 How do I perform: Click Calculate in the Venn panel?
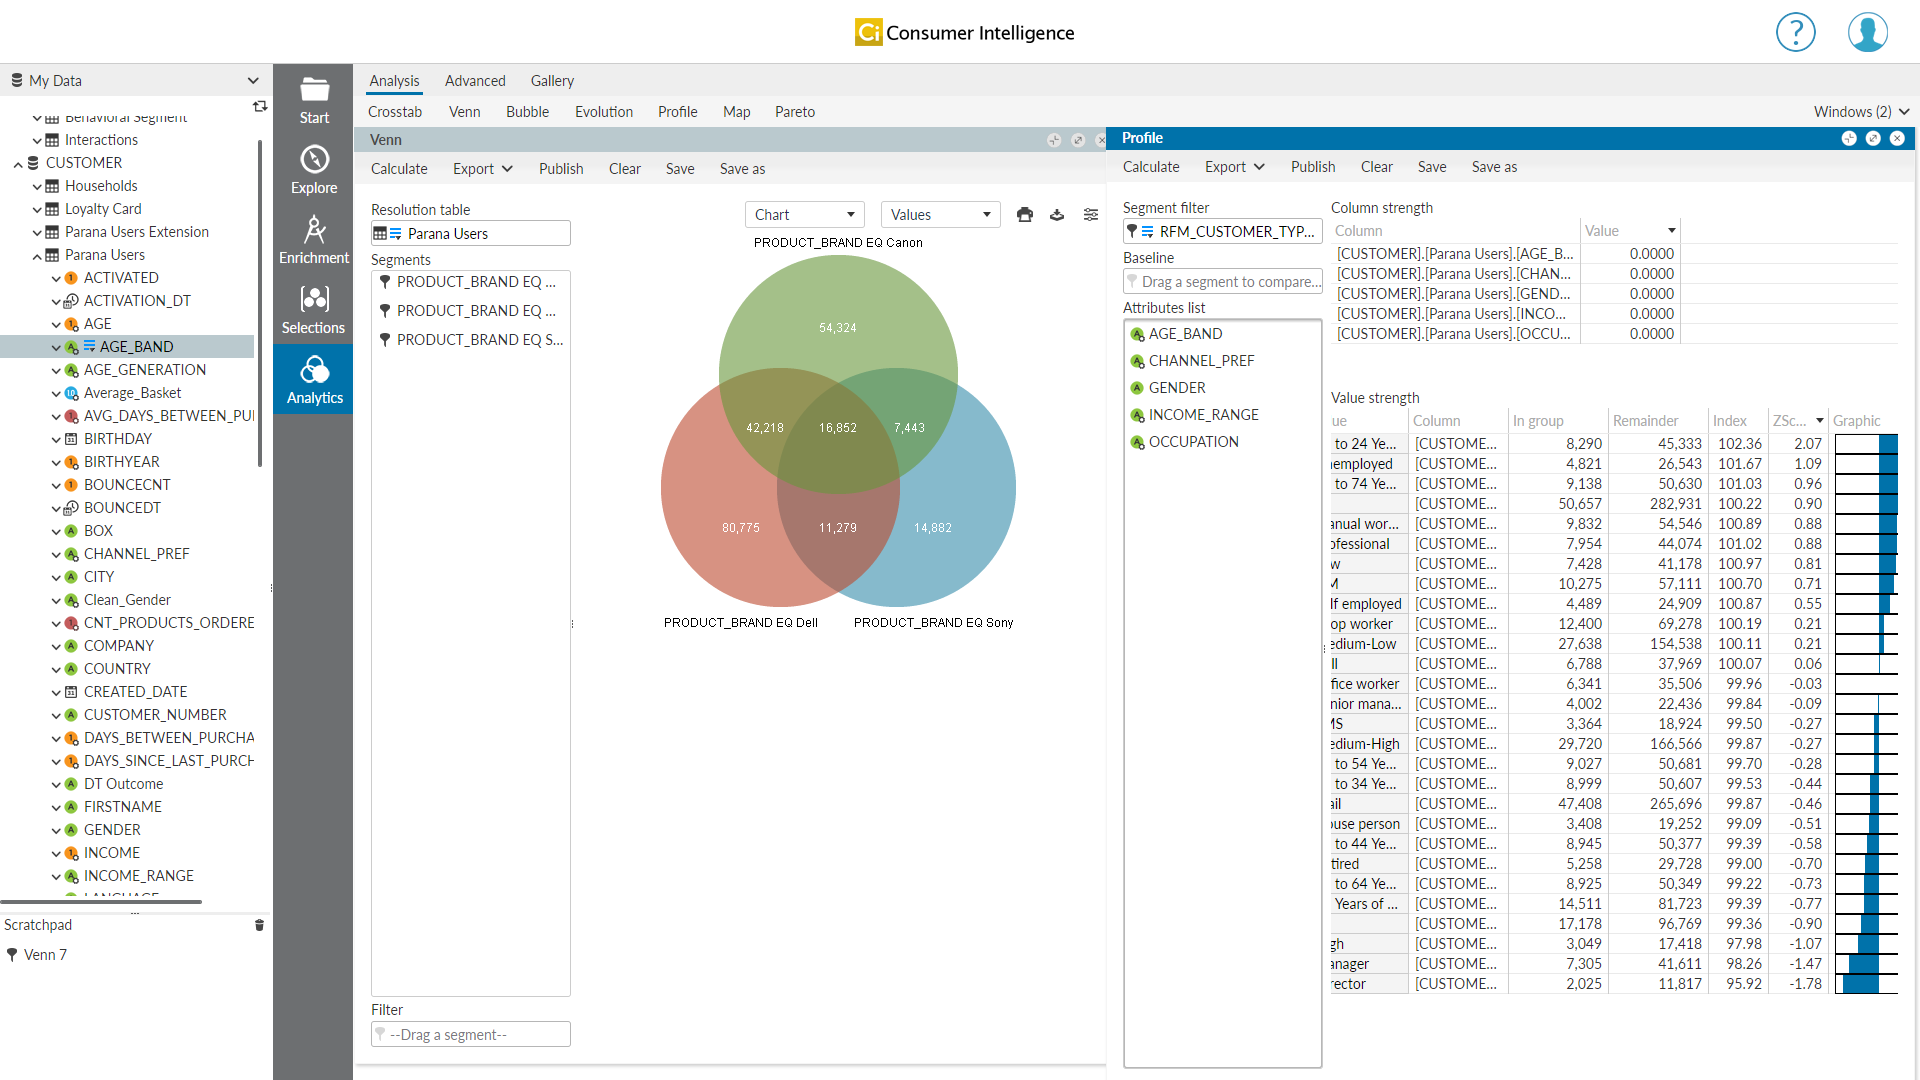[x=399, y=169]
